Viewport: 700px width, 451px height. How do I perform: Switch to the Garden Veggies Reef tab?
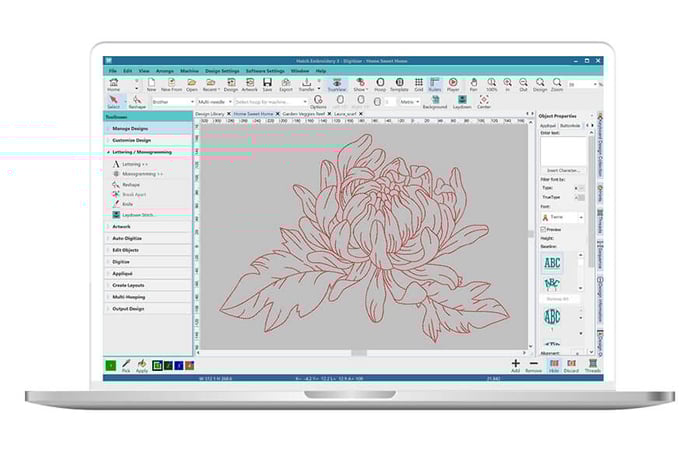point(305,113)
